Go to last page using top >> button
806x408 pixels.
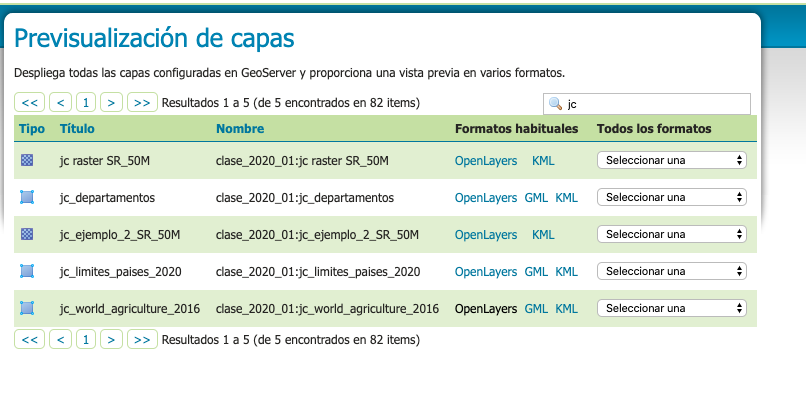pyautogui.click(x=143, y=102)
